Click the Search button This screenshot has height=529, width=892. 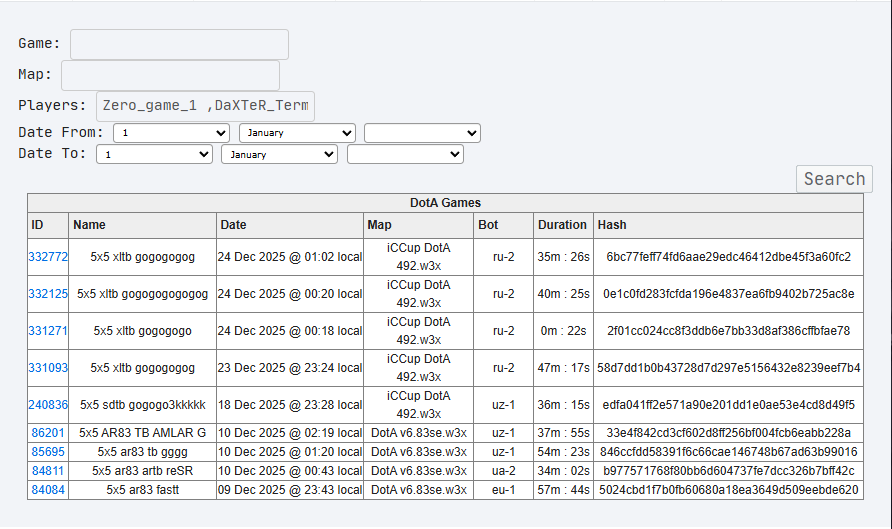834,179
